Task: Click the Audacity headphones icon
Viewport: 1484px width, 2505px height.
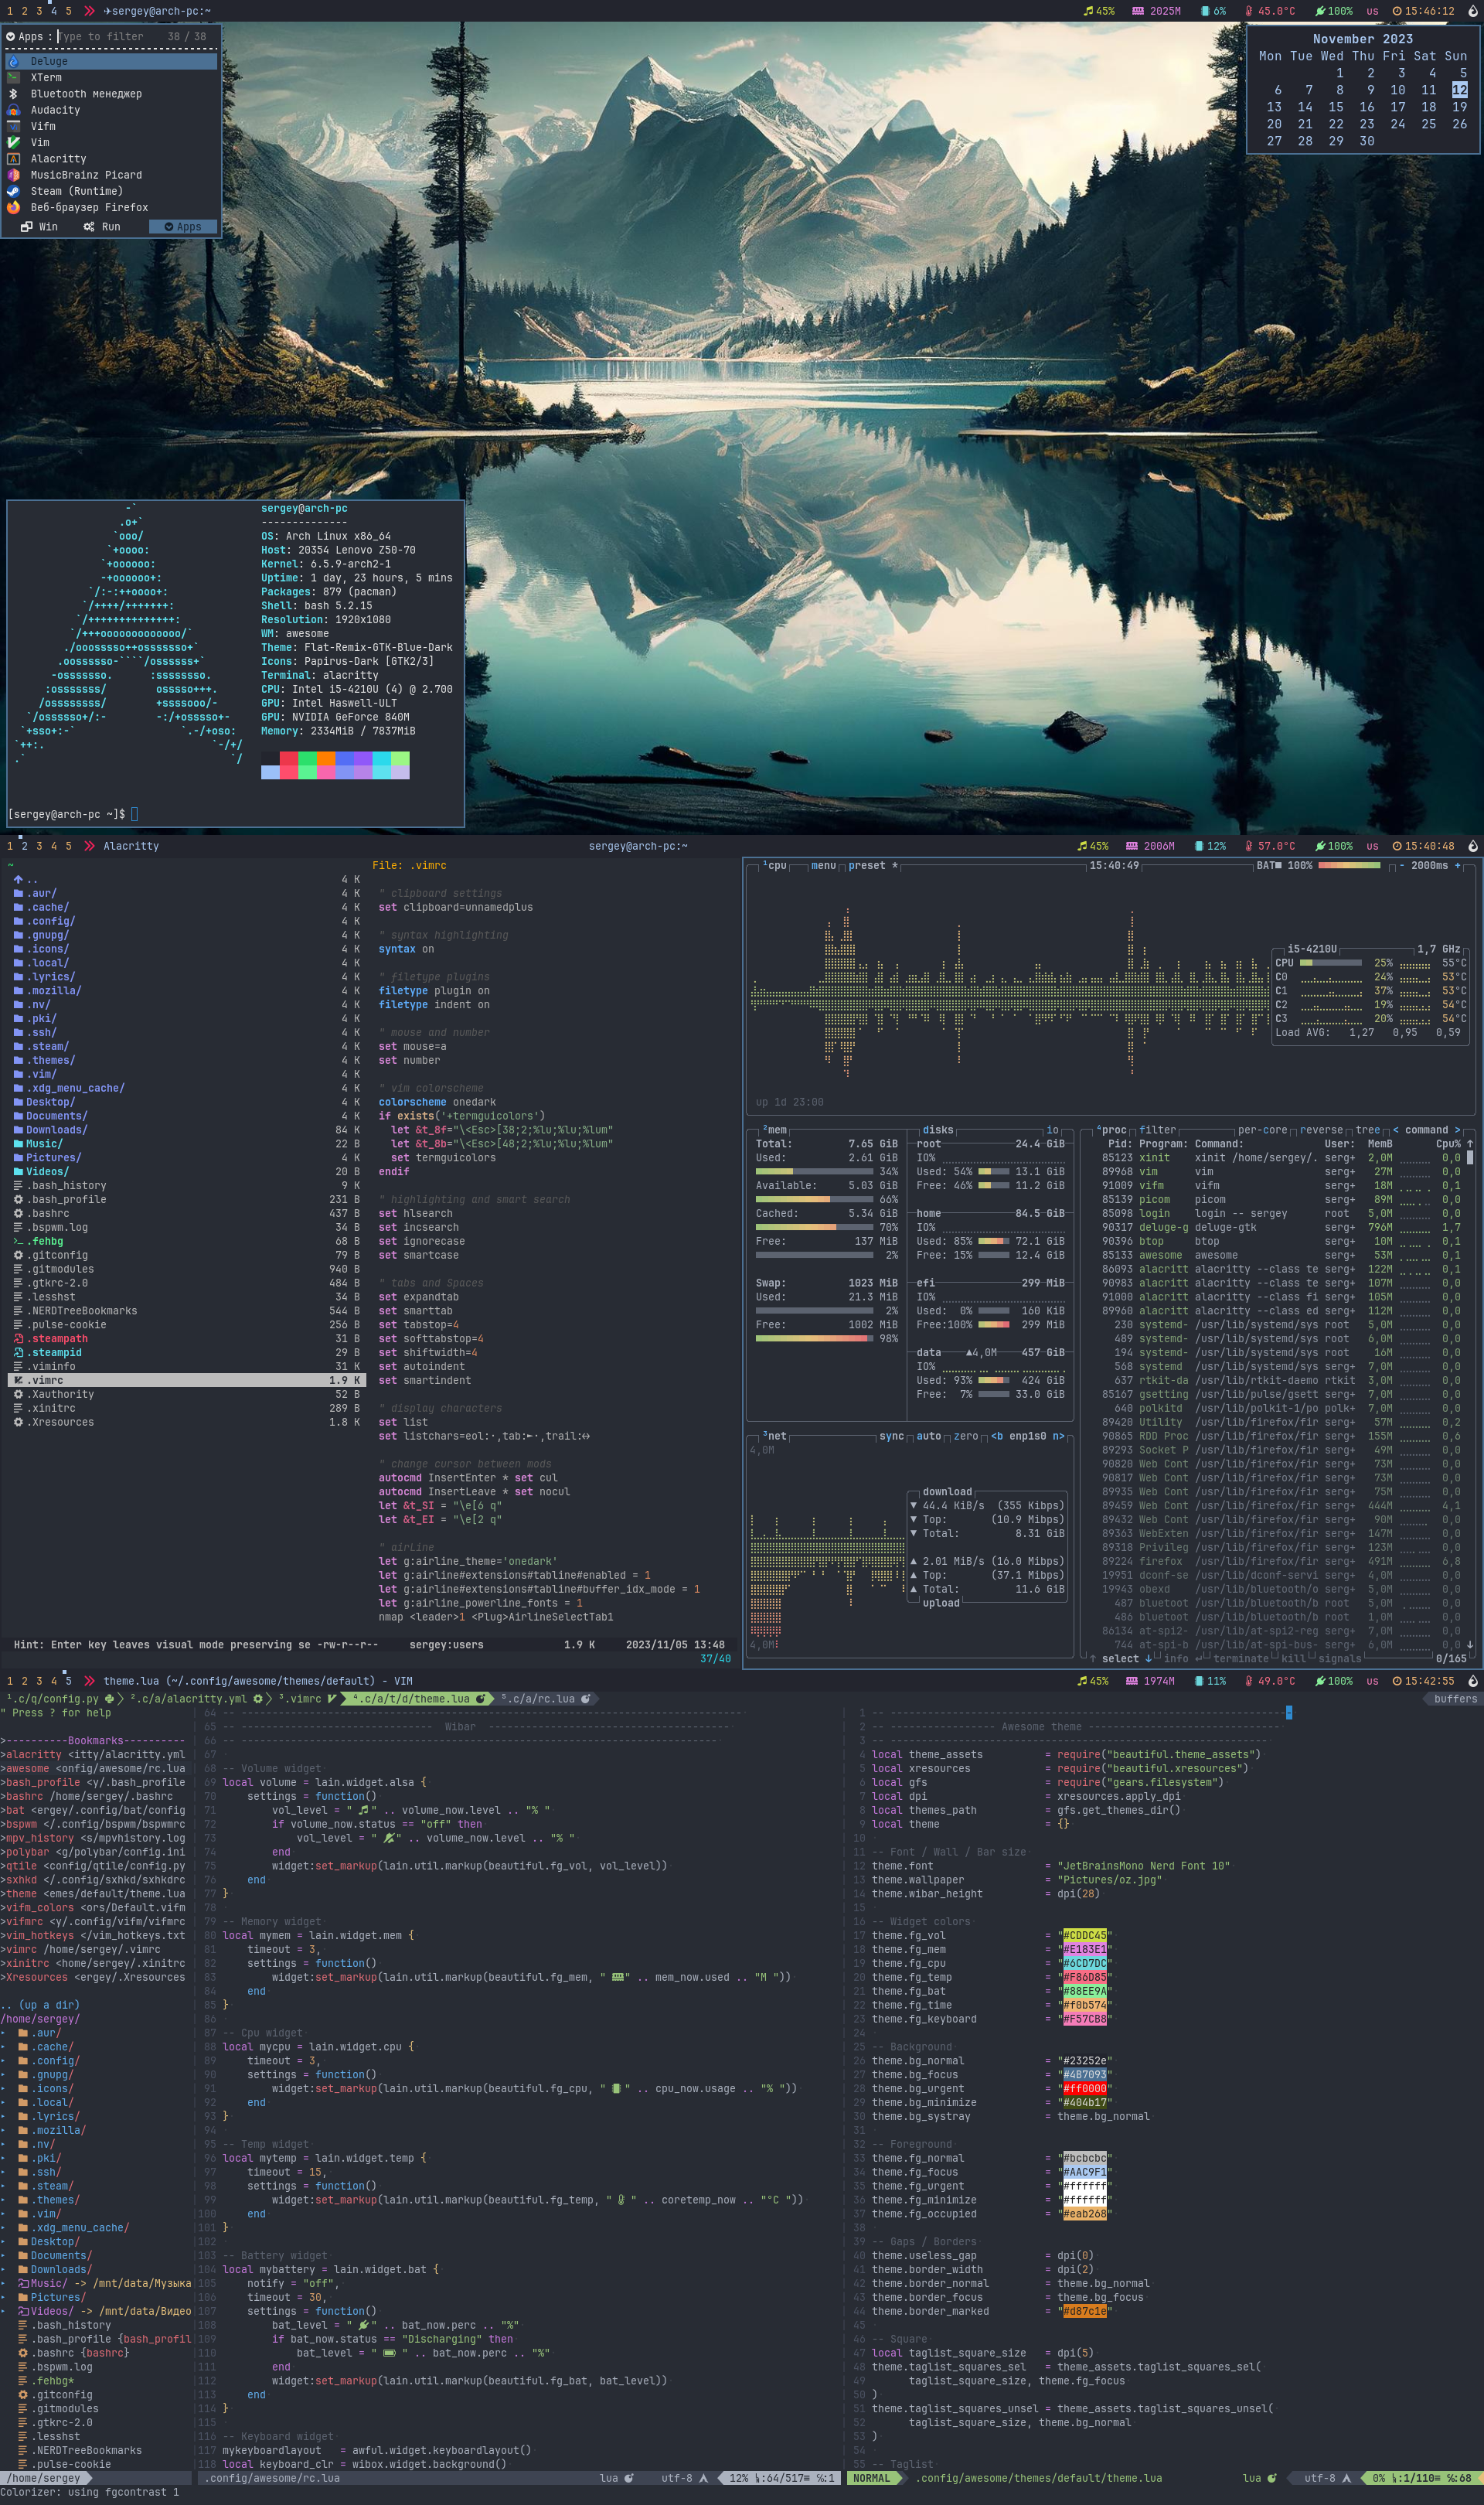Action: point(13,110)
